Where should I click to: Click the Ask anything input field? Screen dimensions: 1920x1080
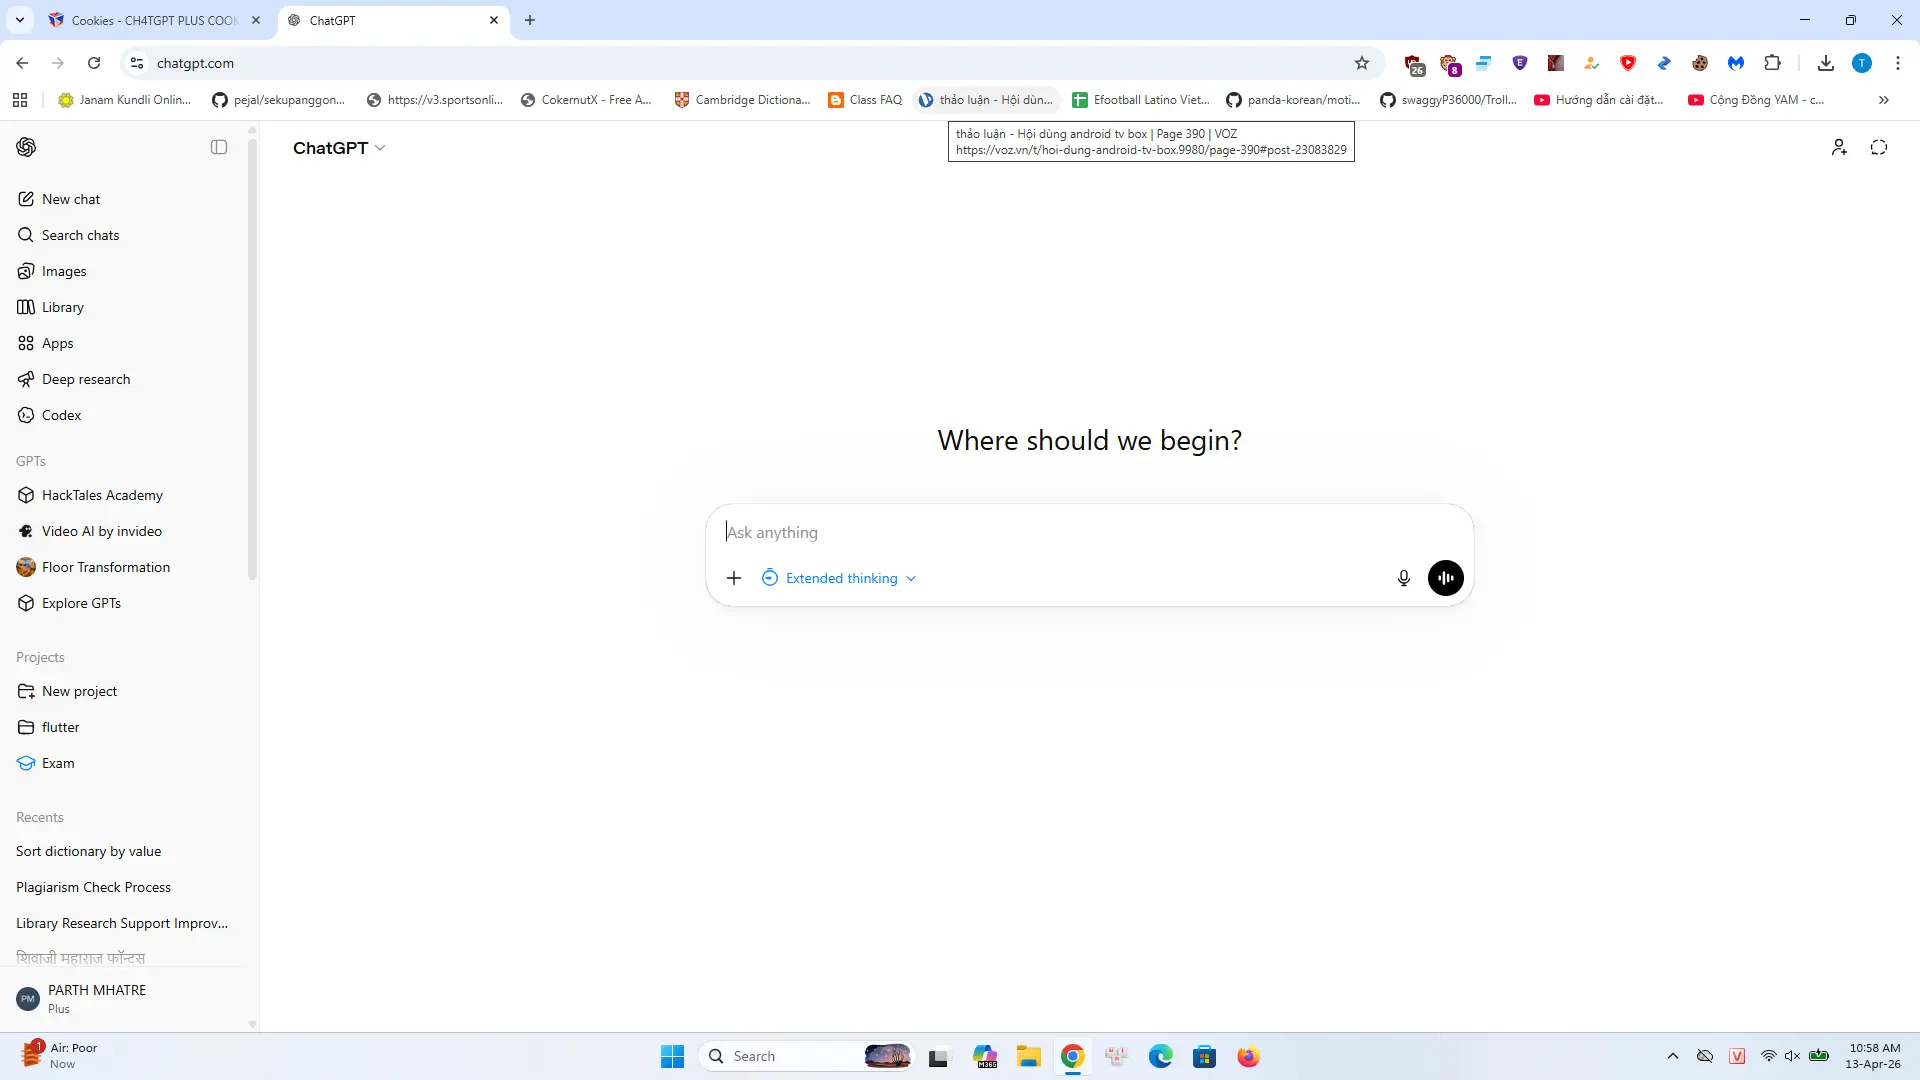[1089, 532]
